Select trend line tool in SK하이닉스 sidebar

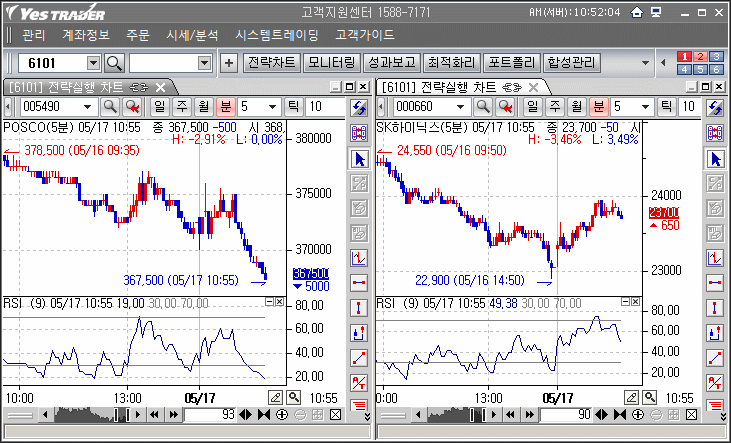(x=715, y=358)
